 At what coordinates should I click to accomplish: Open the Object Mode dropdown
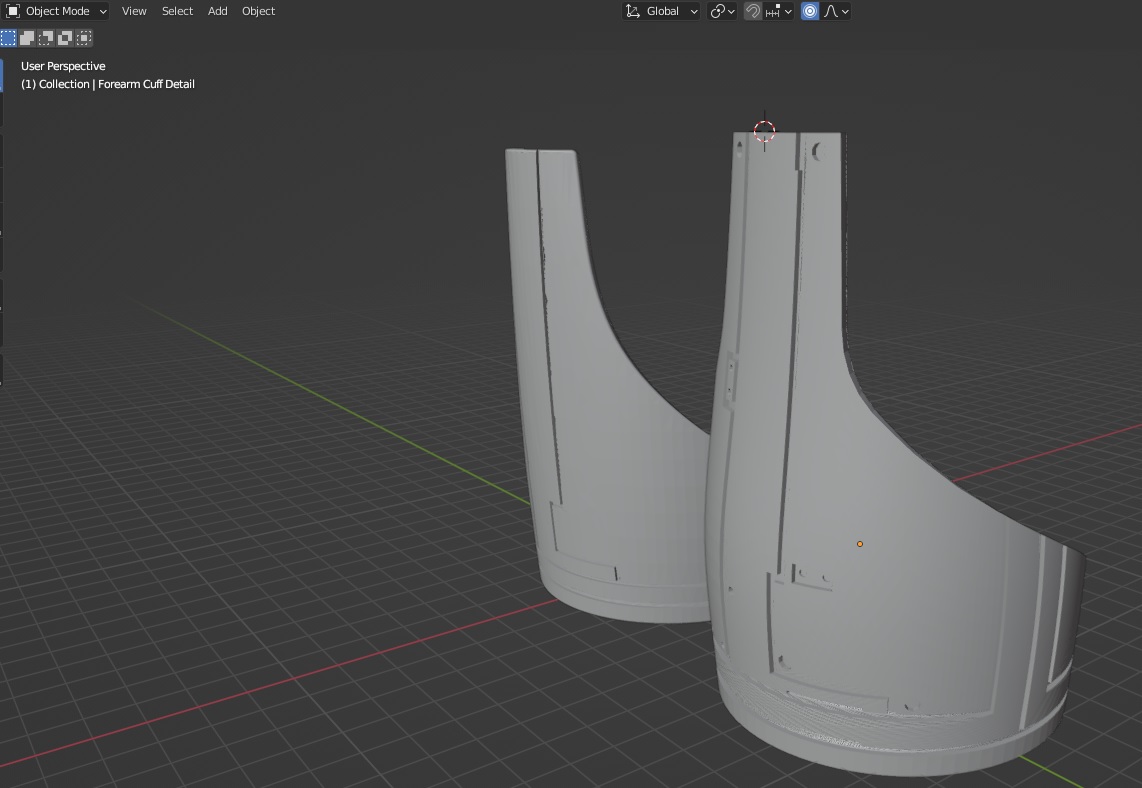click(x=57, y=11)
